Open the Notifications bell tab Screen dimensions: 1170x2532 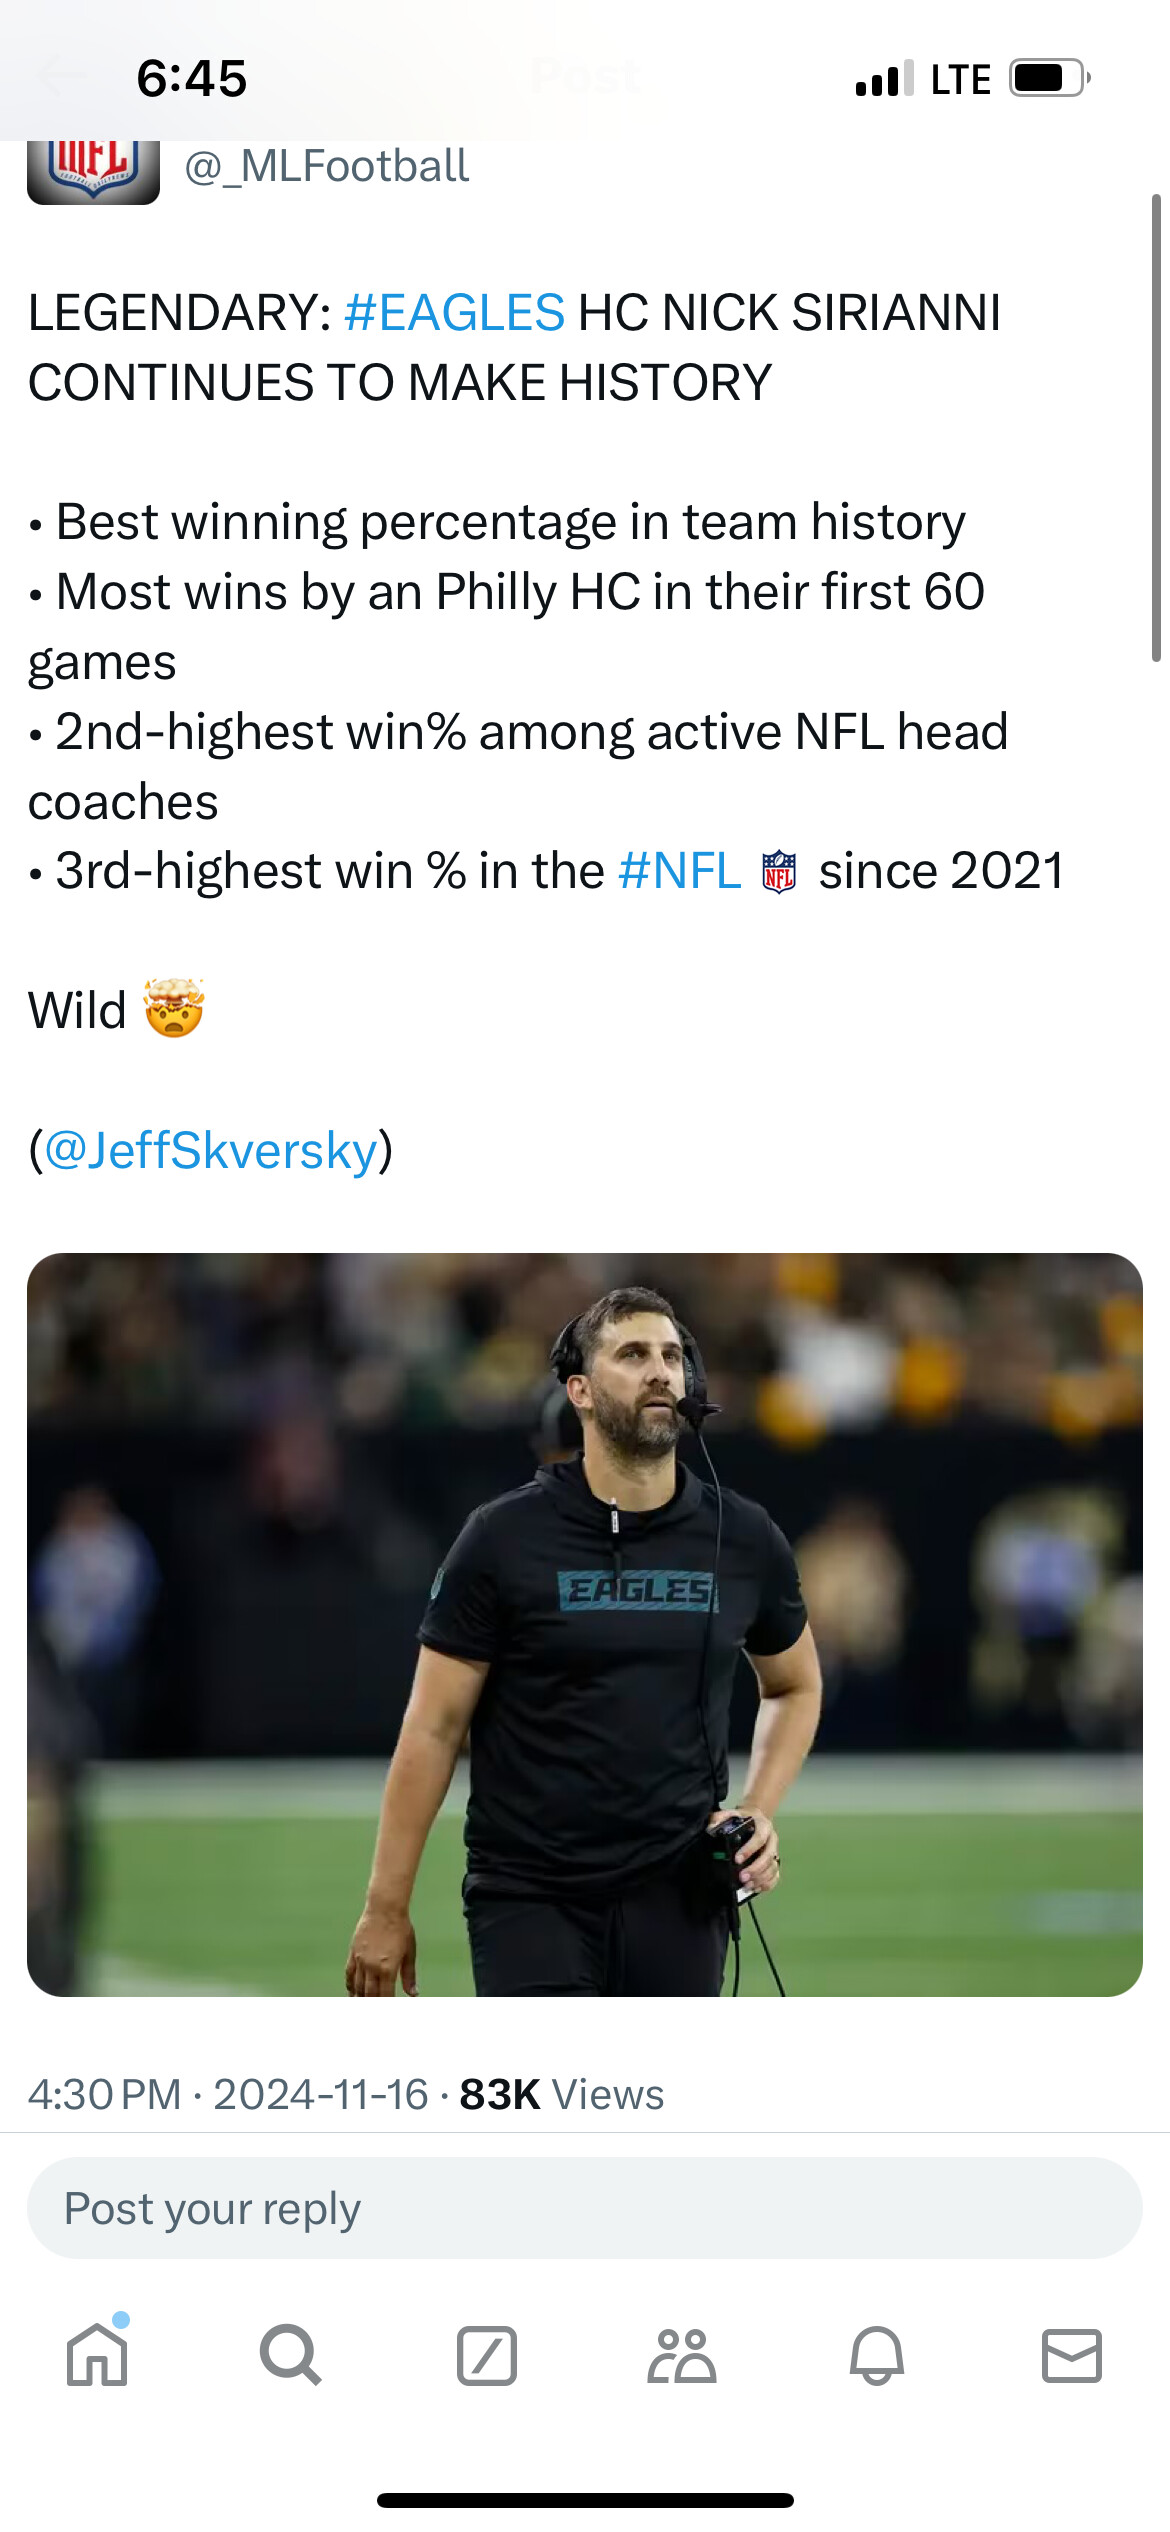pyautogui.click(x=877, y=2356)
